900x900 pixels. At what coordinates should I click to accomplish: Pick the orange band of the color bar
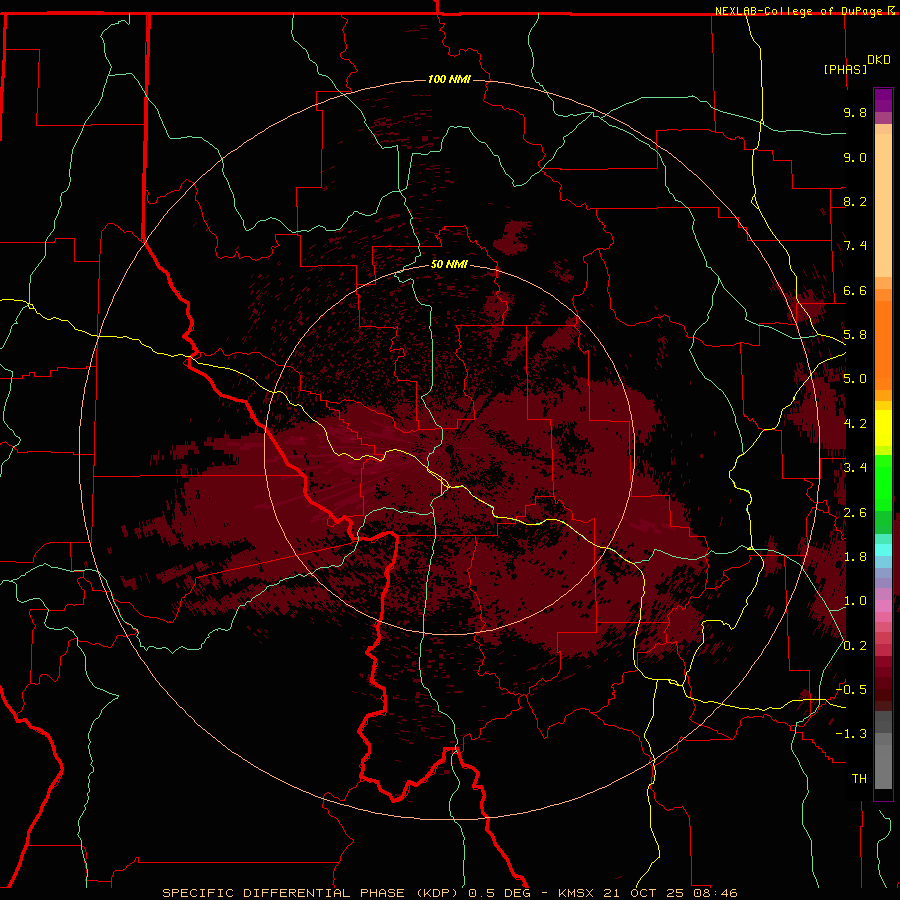[883, 344]
